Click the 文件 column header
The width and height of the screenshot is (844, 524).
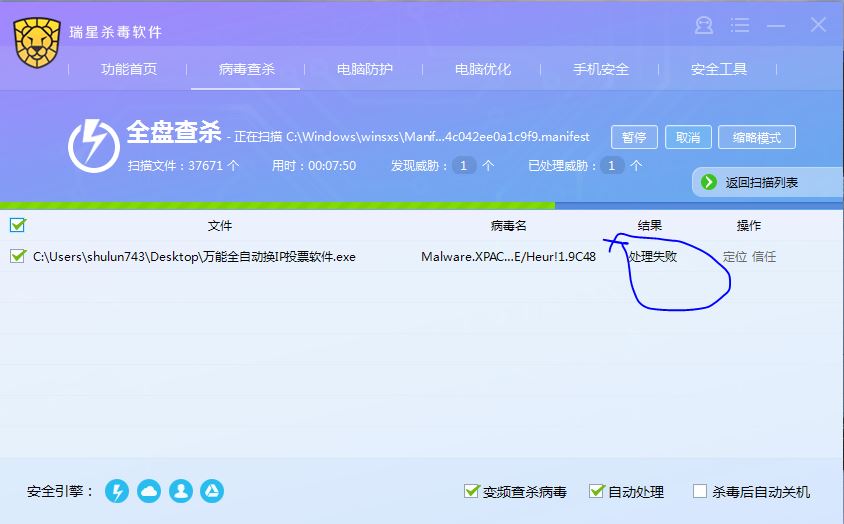(x=220, y=226)
